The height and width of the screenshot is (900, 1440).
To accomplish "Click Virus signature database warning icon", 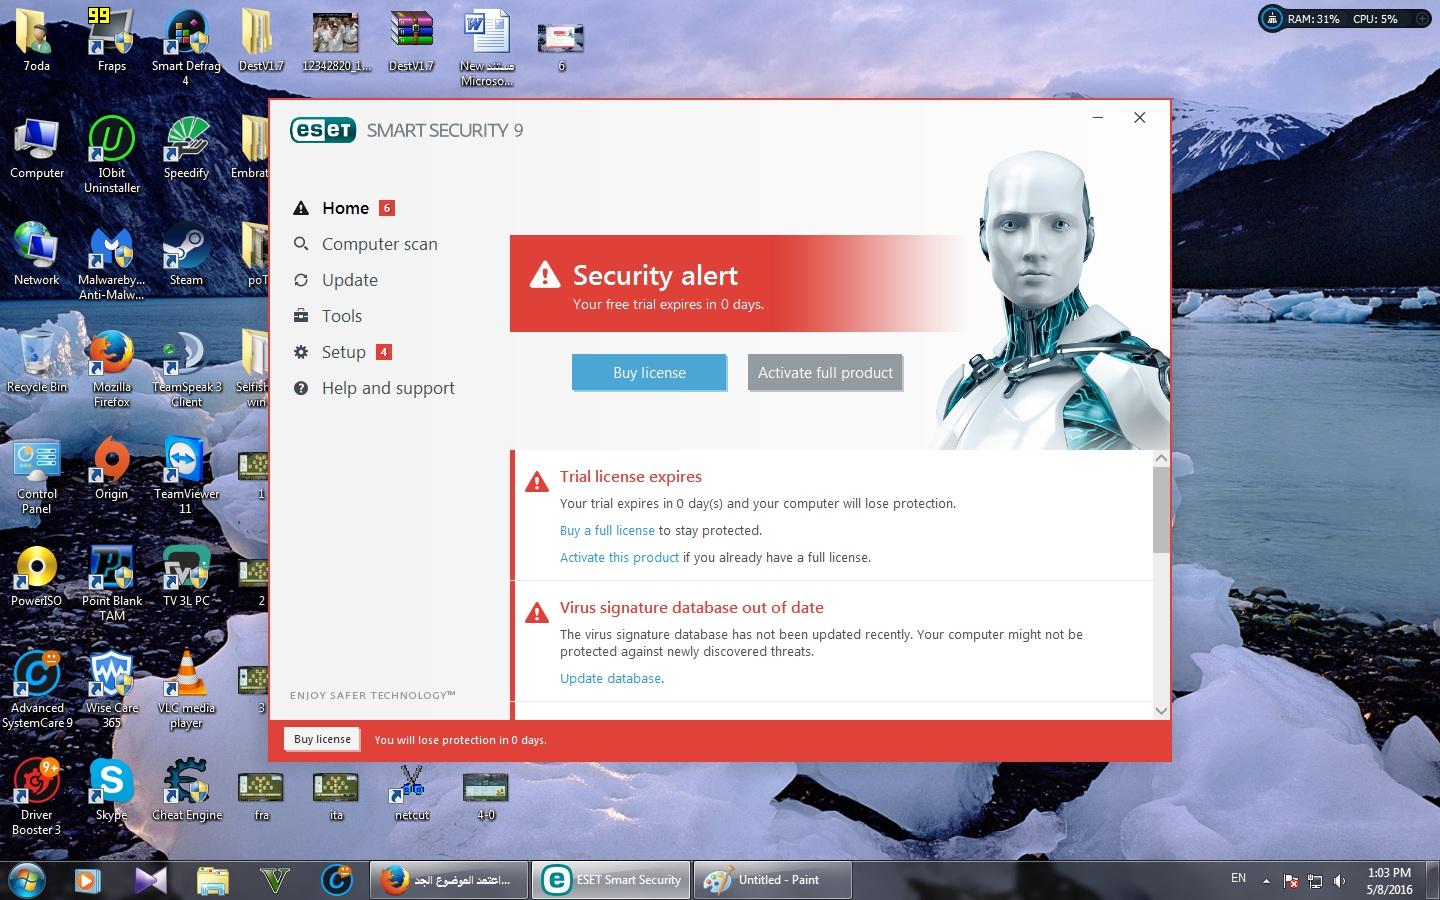I will [537, 613].
